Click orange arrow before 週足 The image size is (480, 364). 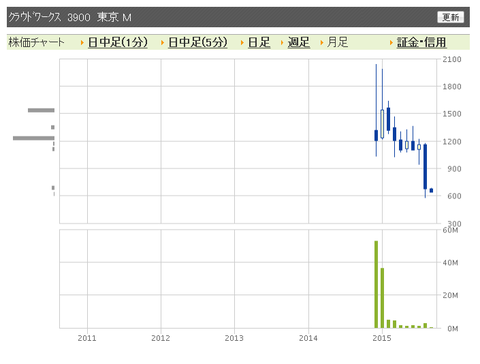[282, 43]
